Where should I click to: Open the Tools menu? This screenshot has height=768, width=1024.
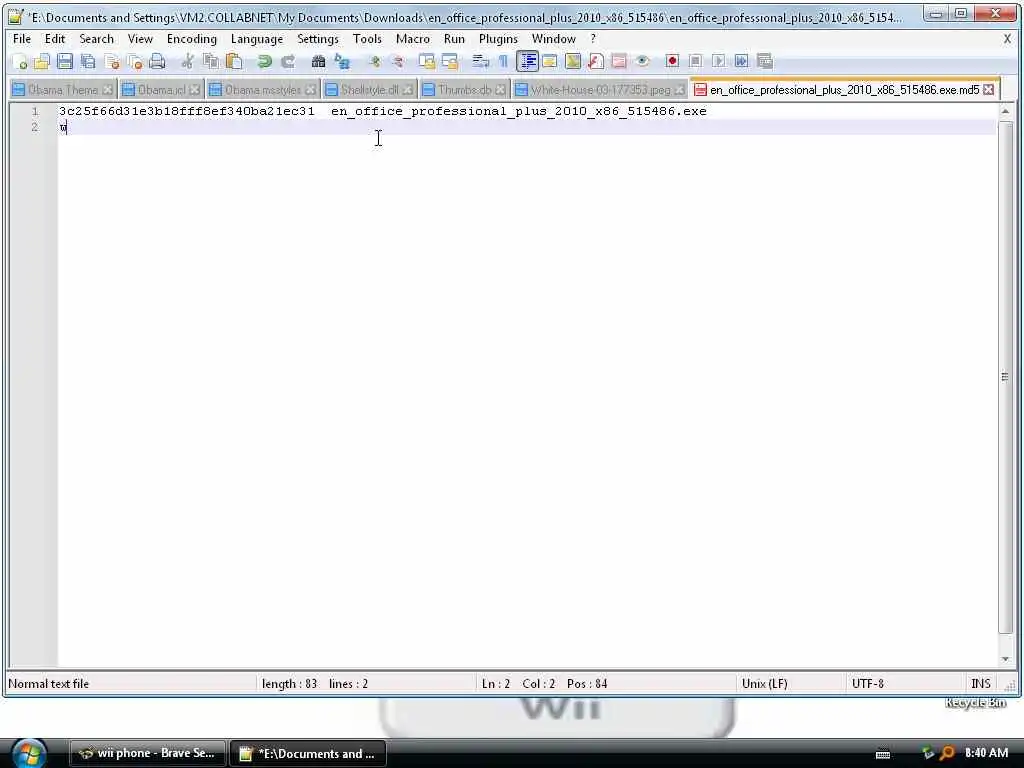click(x=367, y=39)
